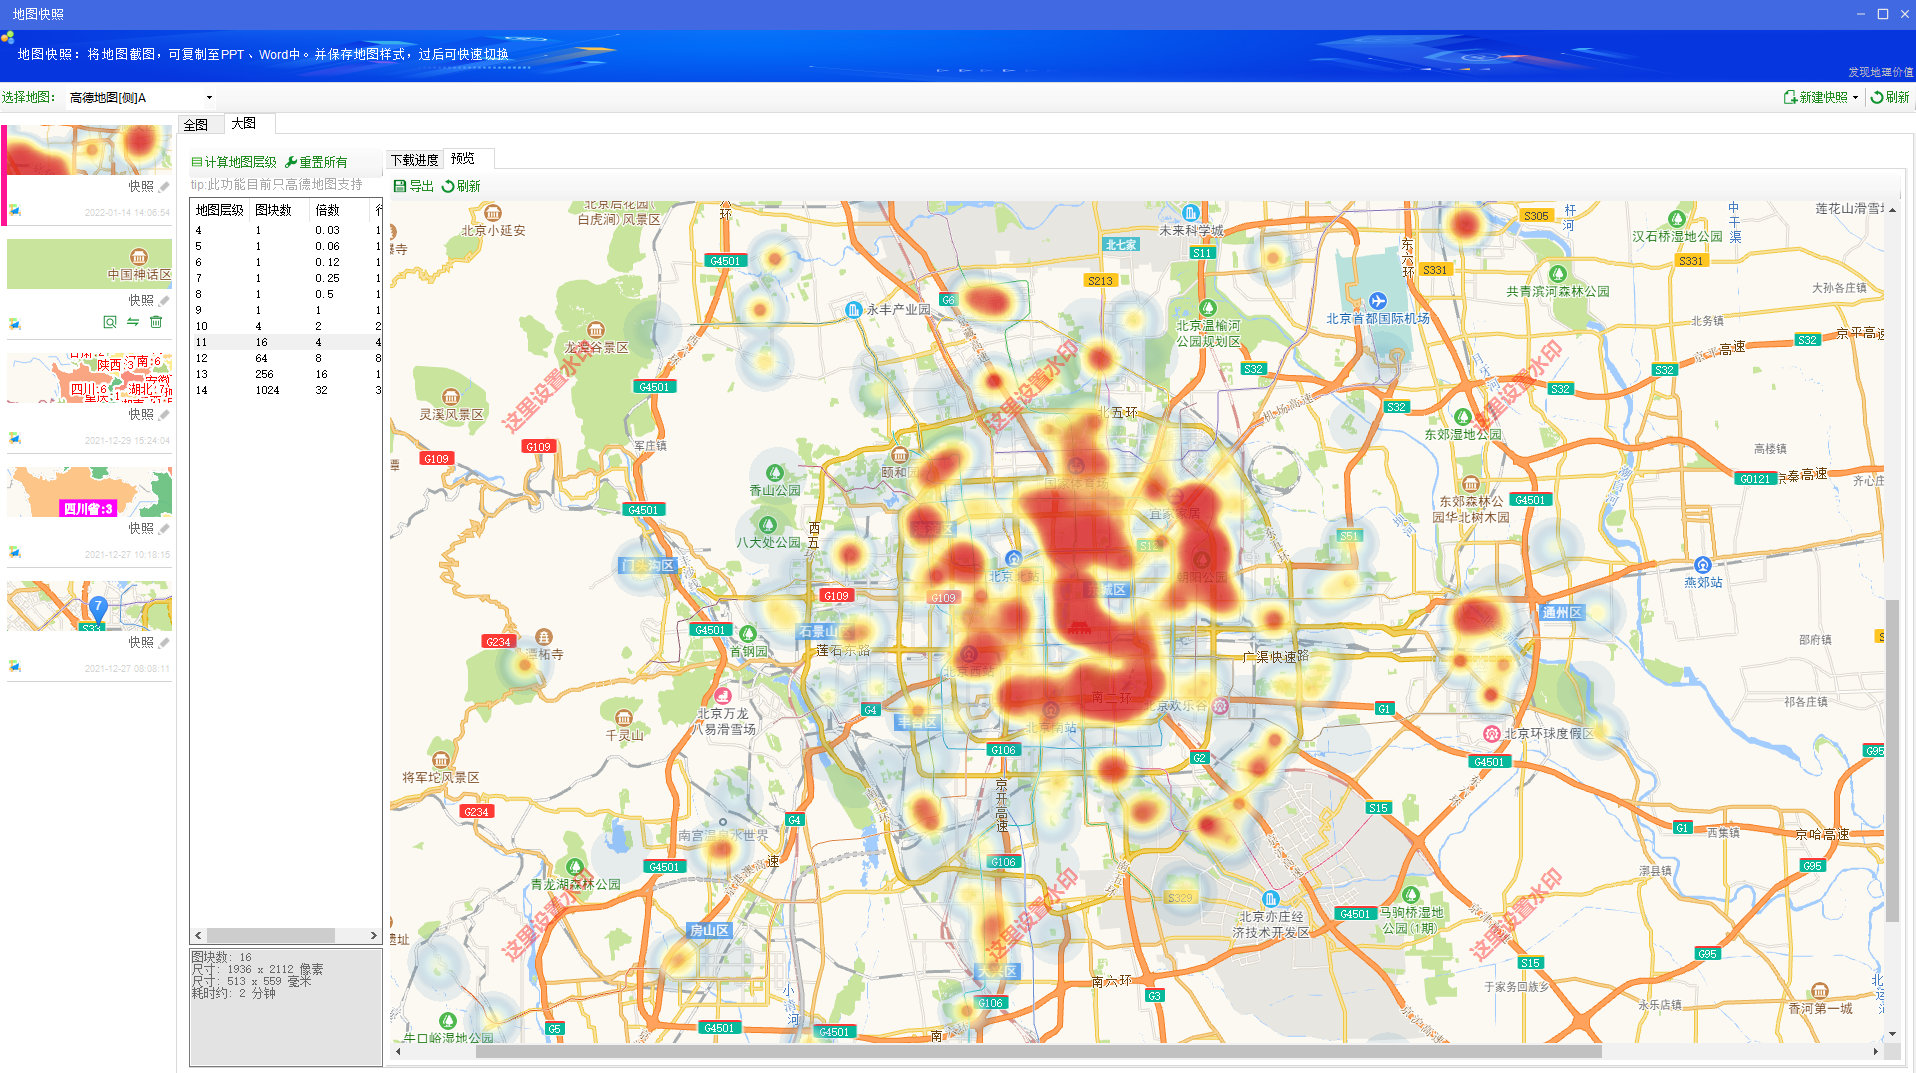Open the 下载进度 tab
Image resolution: width=1916 pixels, height=1073 pixels.
(414, 160)
